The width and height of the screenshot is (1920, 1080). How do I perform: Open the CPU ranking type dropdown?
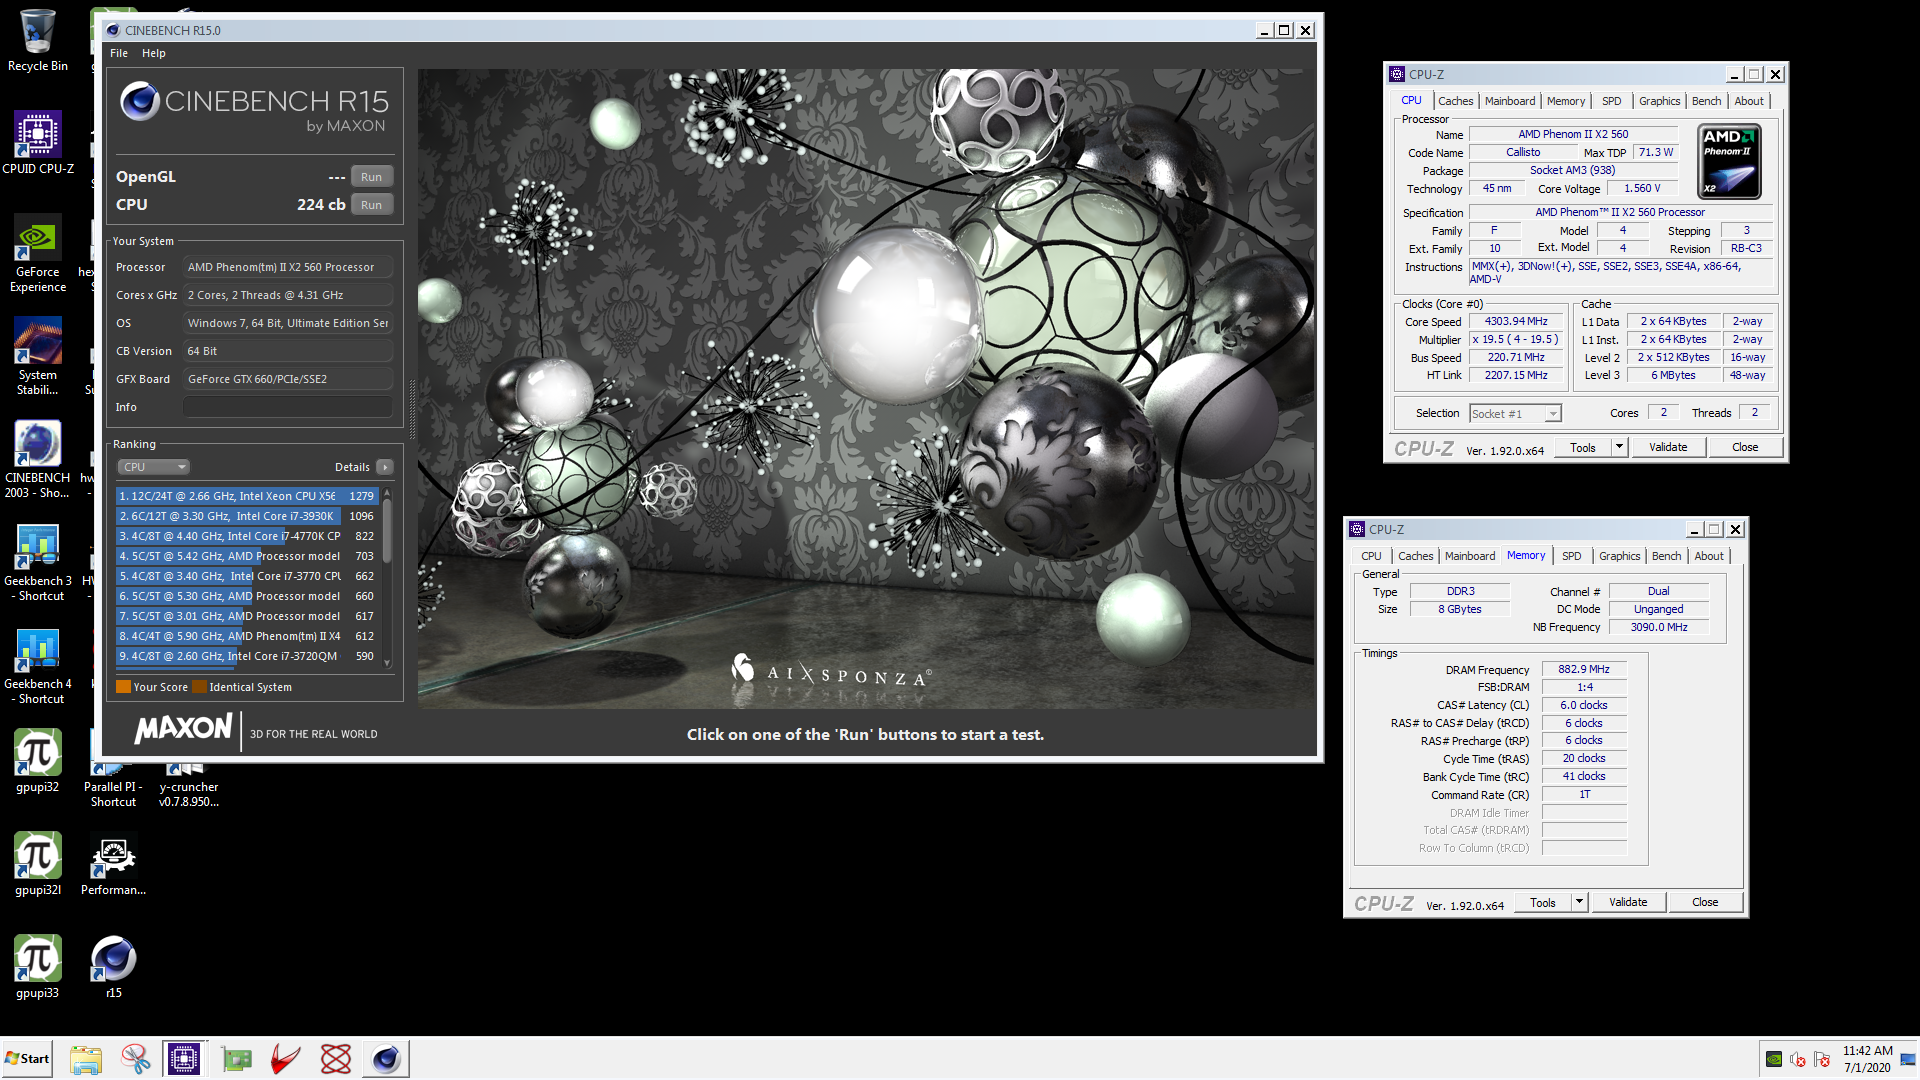point(154,467)
